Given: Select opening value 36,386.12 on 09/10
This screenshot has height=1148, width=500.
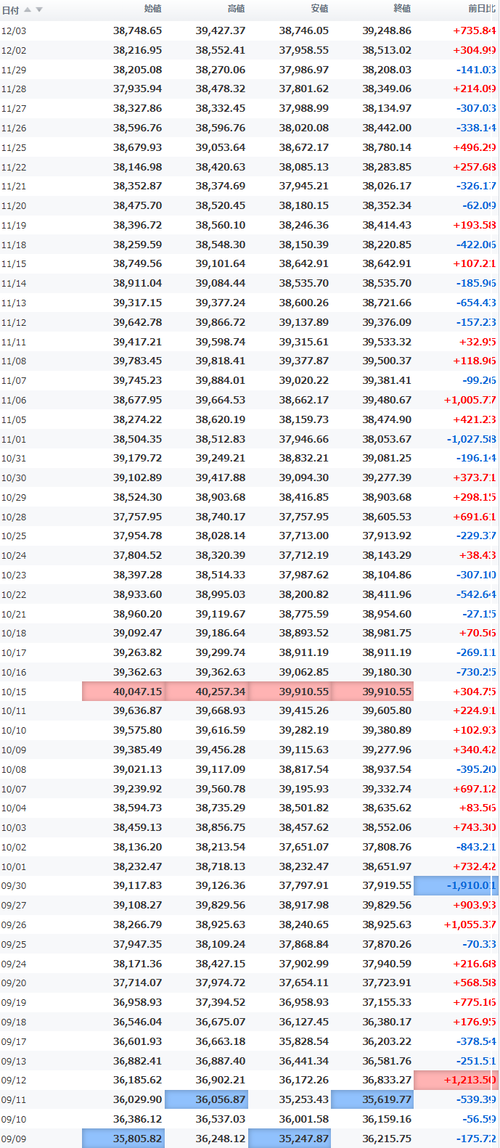Looking at the screenshot, I should point(138,1117).
